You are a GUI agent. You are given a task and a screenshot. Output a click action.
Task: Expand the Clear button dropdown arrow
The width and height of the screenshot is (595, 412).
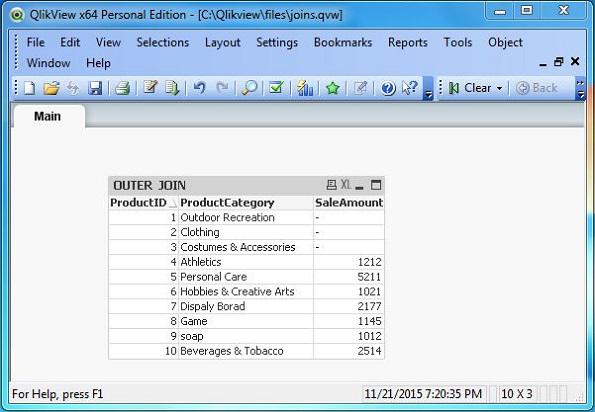[499, 88]
